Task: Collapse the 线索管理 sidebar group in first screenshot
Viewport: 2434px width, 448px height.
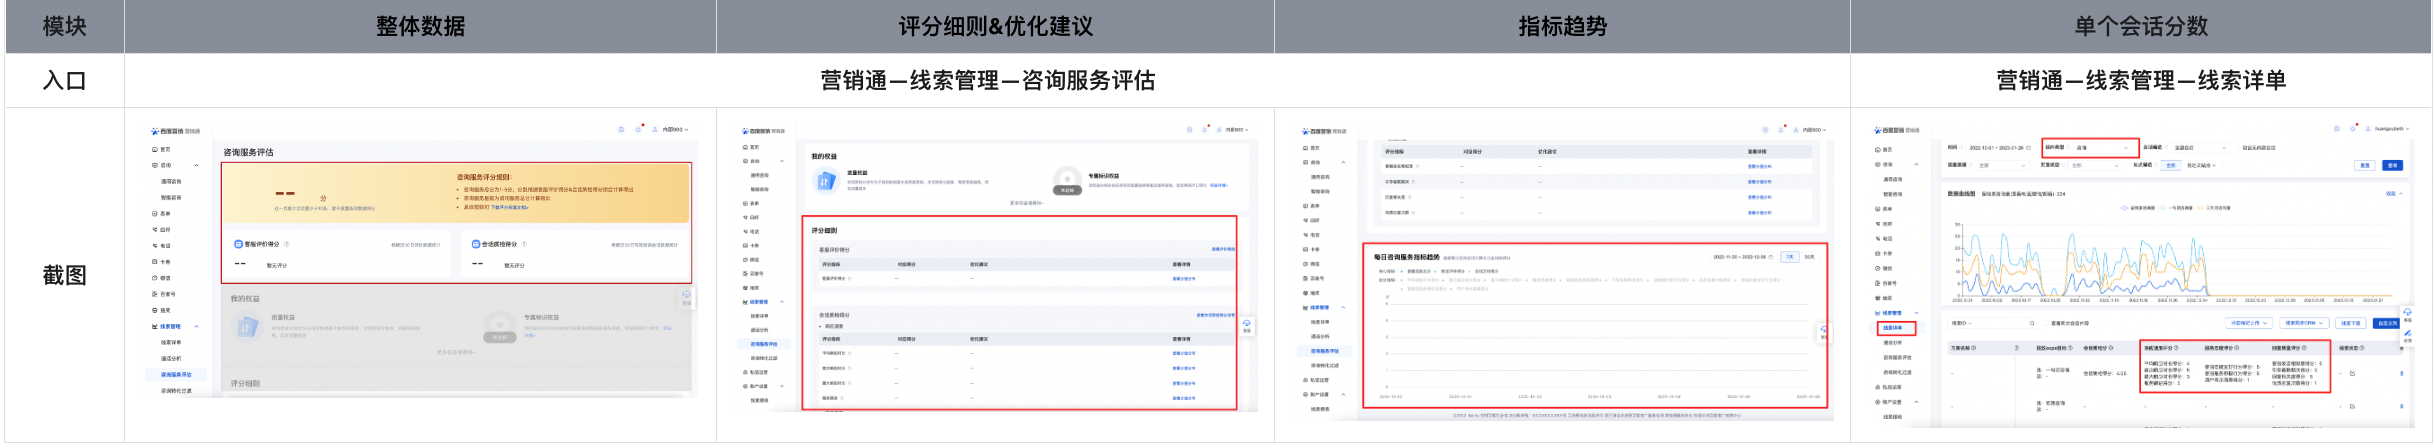Action: pos(196,327)
